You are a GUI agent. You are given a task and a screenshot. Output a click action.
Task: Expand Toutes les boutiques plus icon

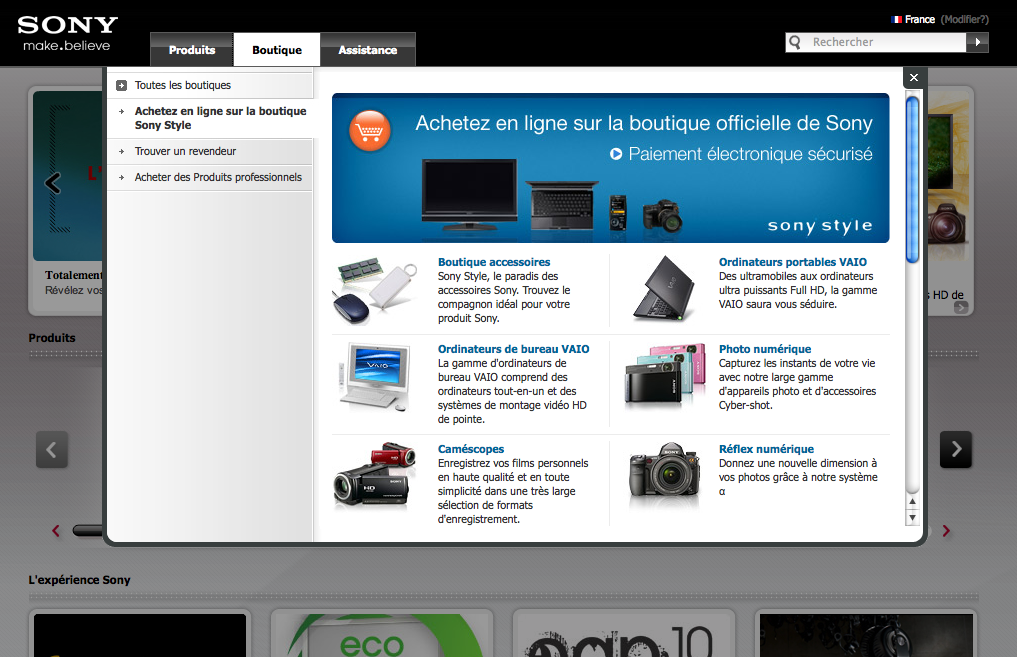121,85
